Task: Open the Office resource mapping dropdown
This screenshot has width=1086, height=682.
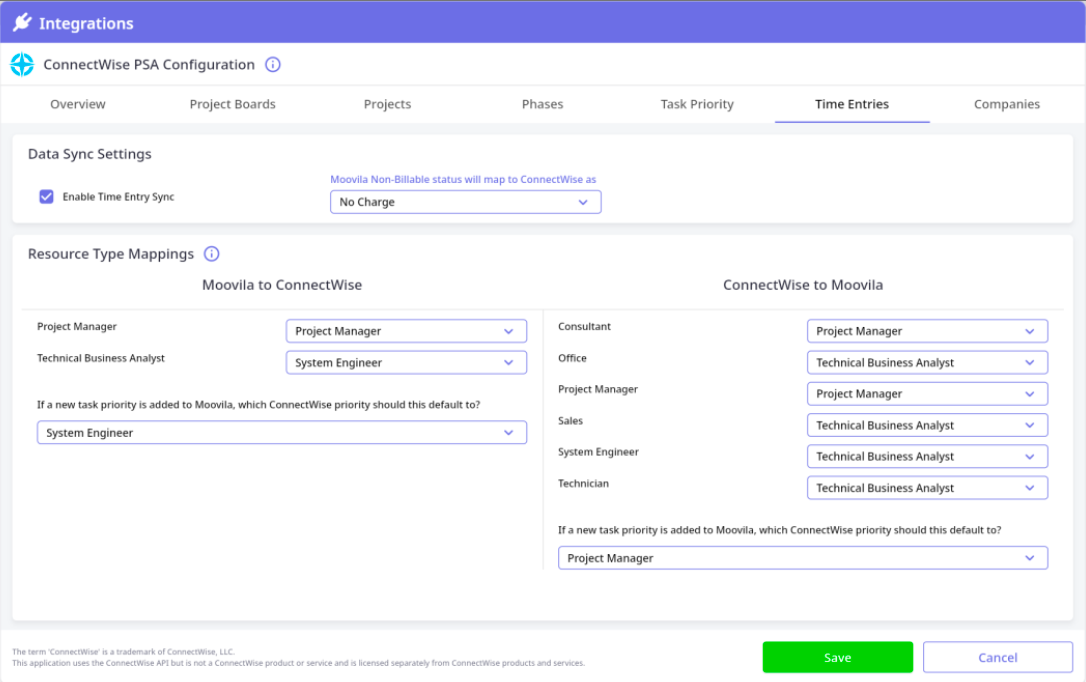Action: 926,363
